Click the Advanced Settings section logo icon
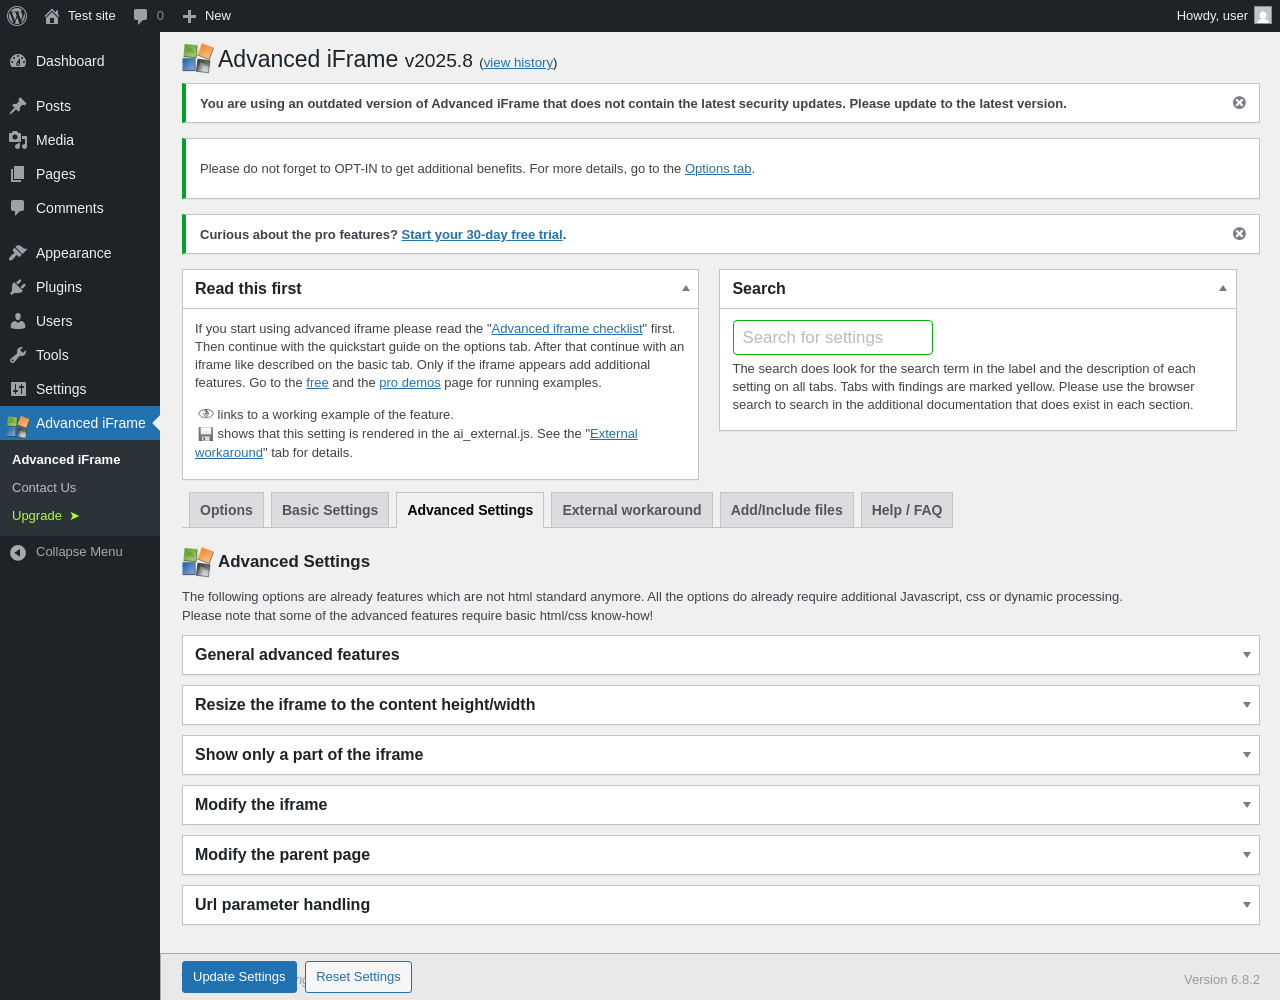Screen dimensions: 1280x1000 [198, 562]
